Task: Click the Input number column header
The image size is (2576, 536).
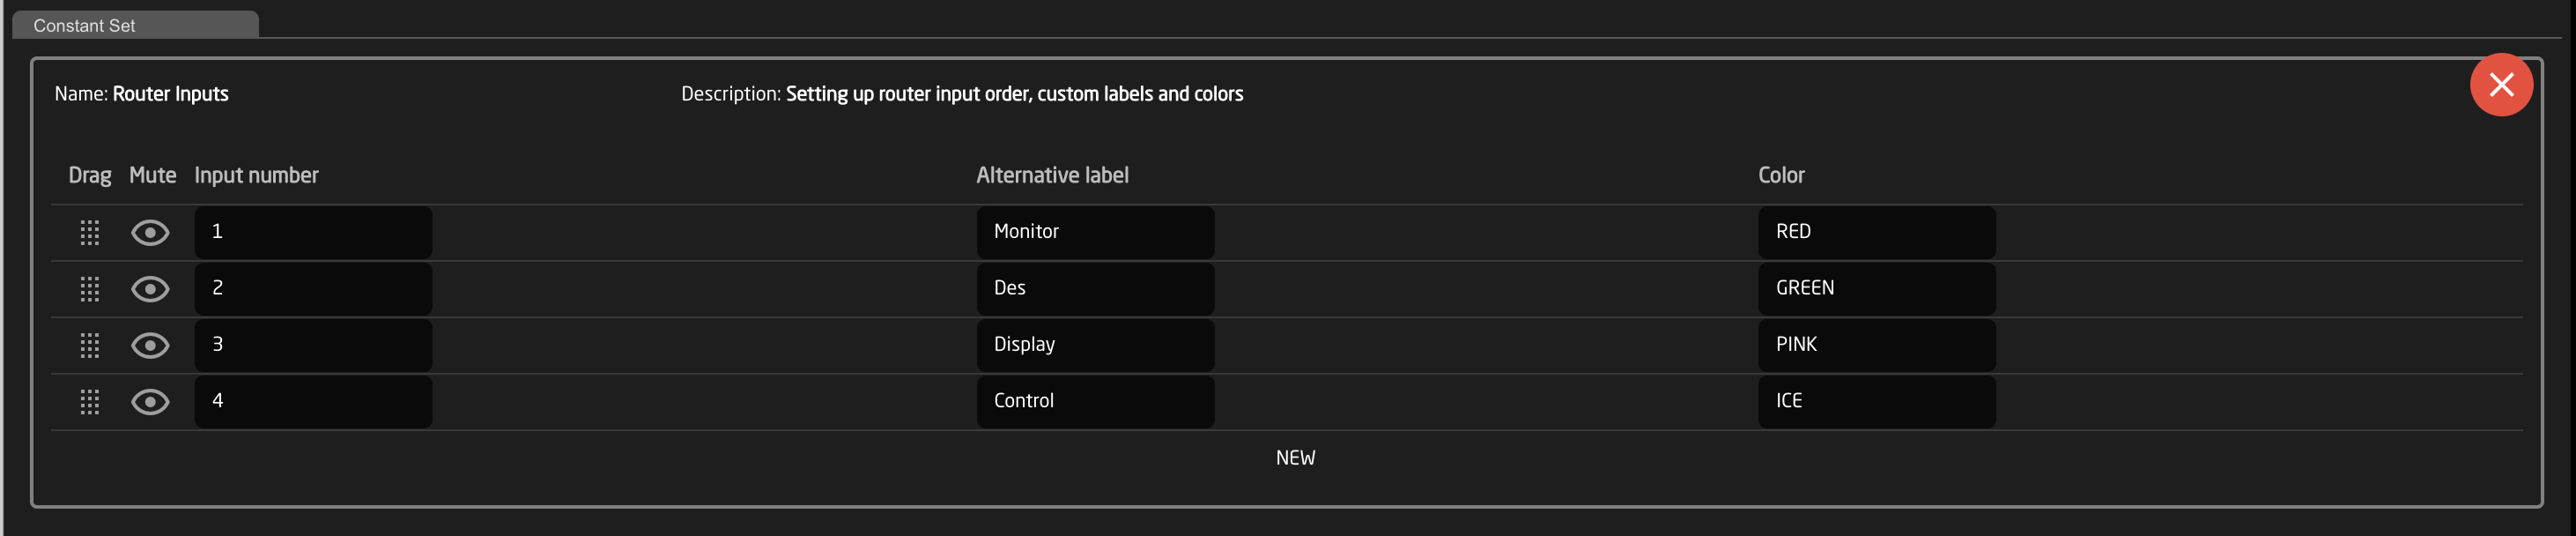Action: tap(256, 175)
